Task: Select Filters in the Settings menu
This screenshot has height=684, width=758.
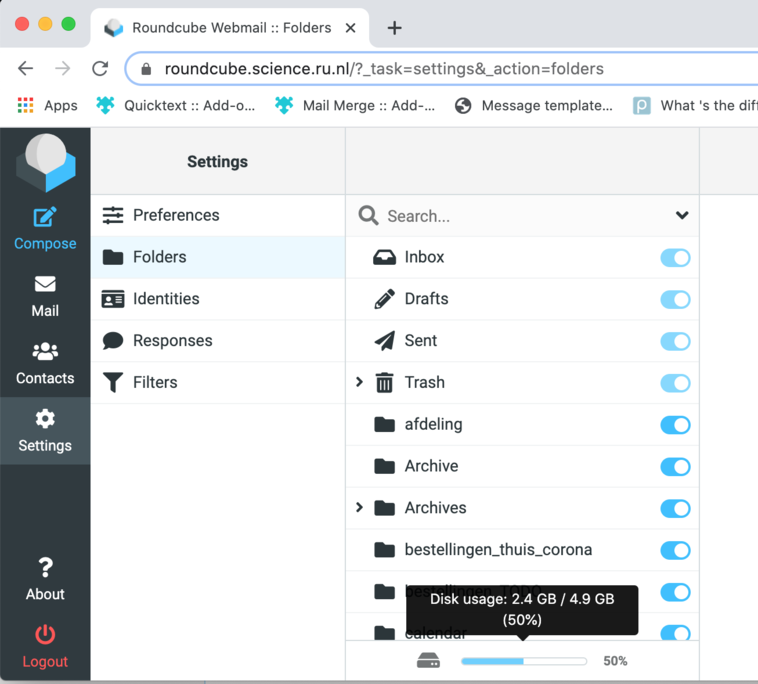Action: [x=154, y=382]
